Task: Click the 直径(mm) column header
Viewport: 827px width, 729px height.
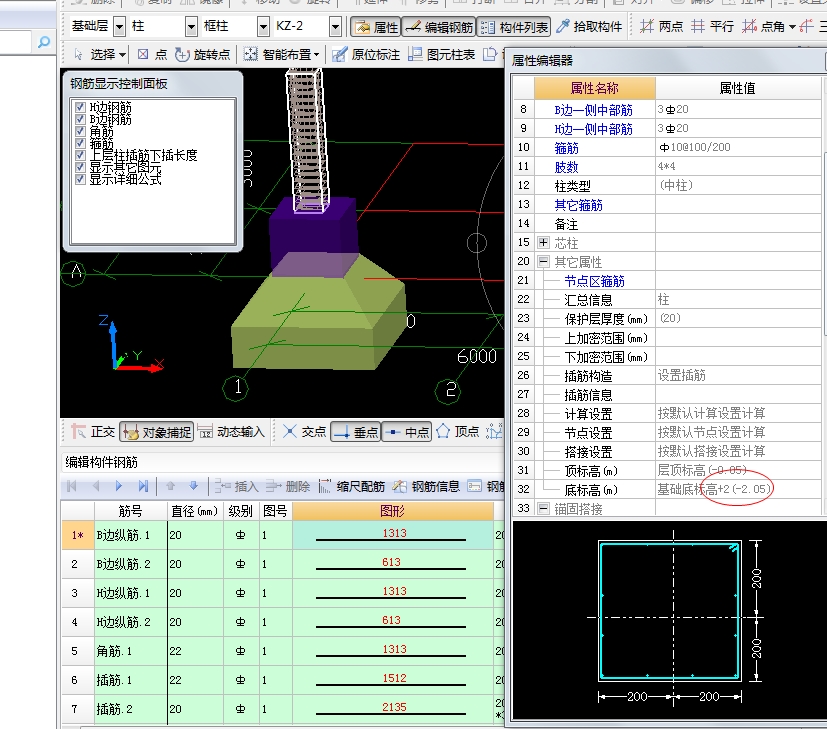Action: point(195,511)
